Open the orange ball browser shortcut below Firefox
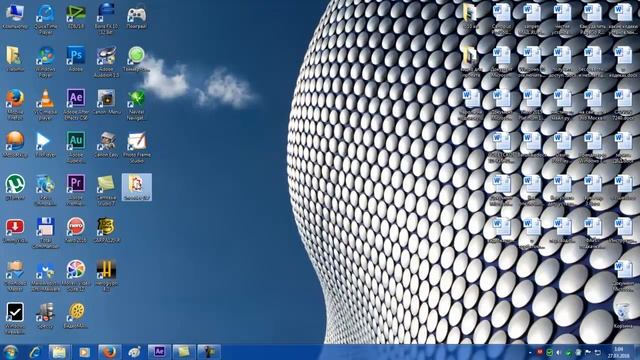The image size is (640, 360). [15, 145]
